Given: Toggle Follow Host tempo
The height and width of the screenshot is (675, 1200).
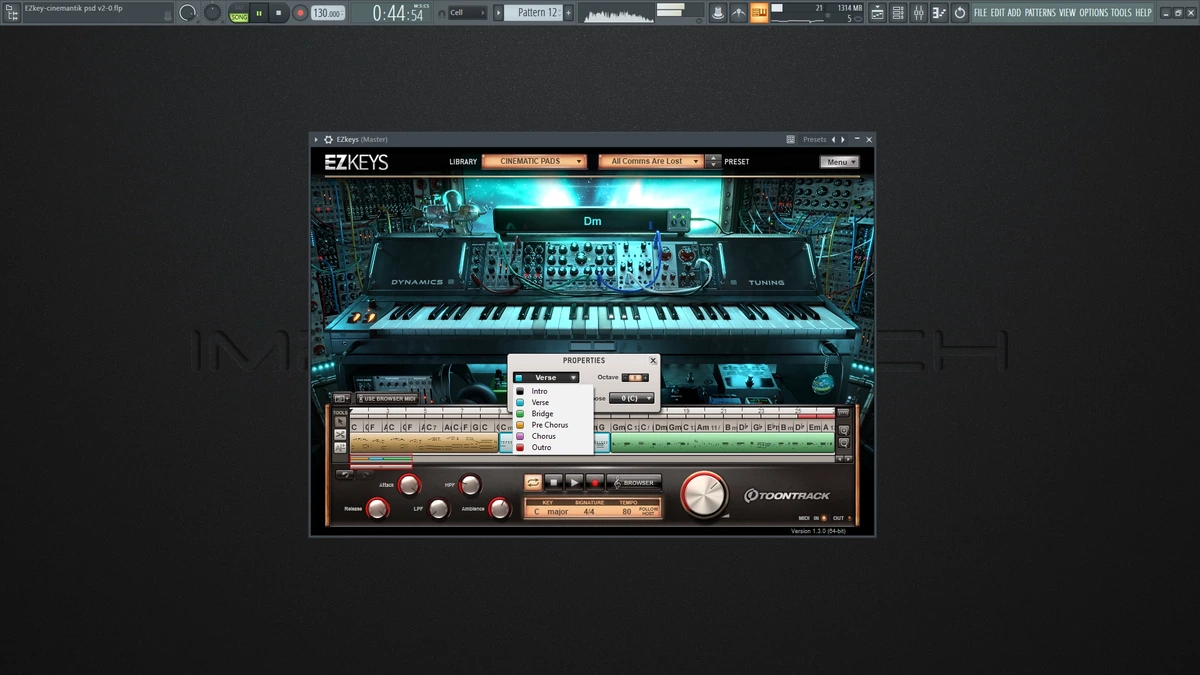Looking at the screenshot, I should click(649, 511).
